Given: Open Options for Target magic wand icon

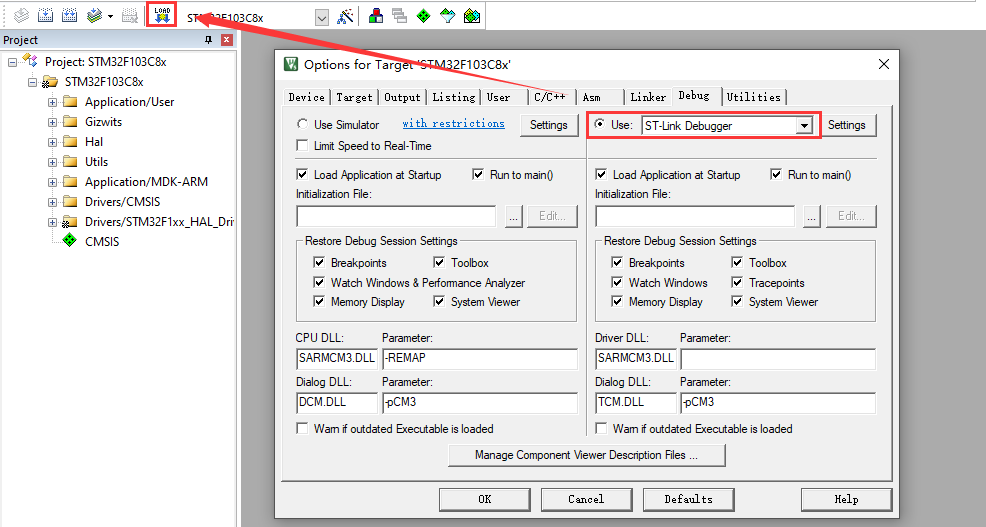Looking at the screenshot, I should (x=345, y=16).
